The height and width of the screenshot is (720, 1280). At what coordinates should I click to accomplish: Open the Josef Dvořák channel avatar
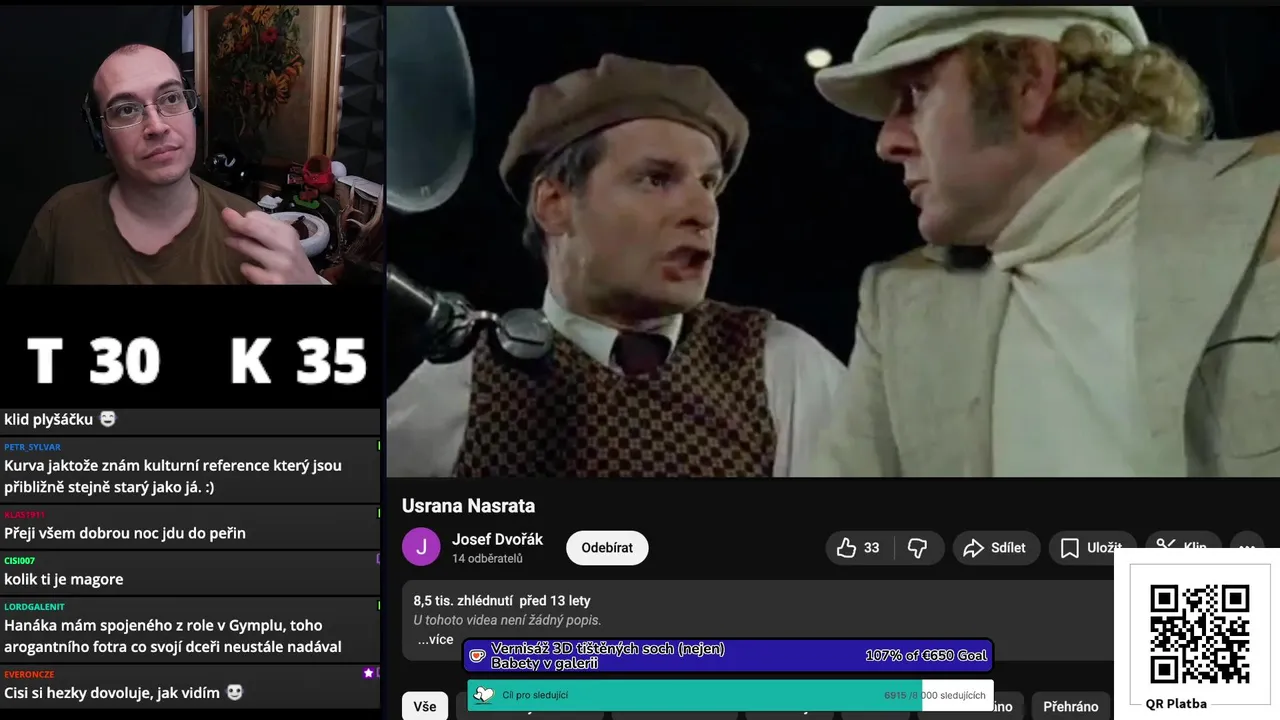(x=421, y=547)
